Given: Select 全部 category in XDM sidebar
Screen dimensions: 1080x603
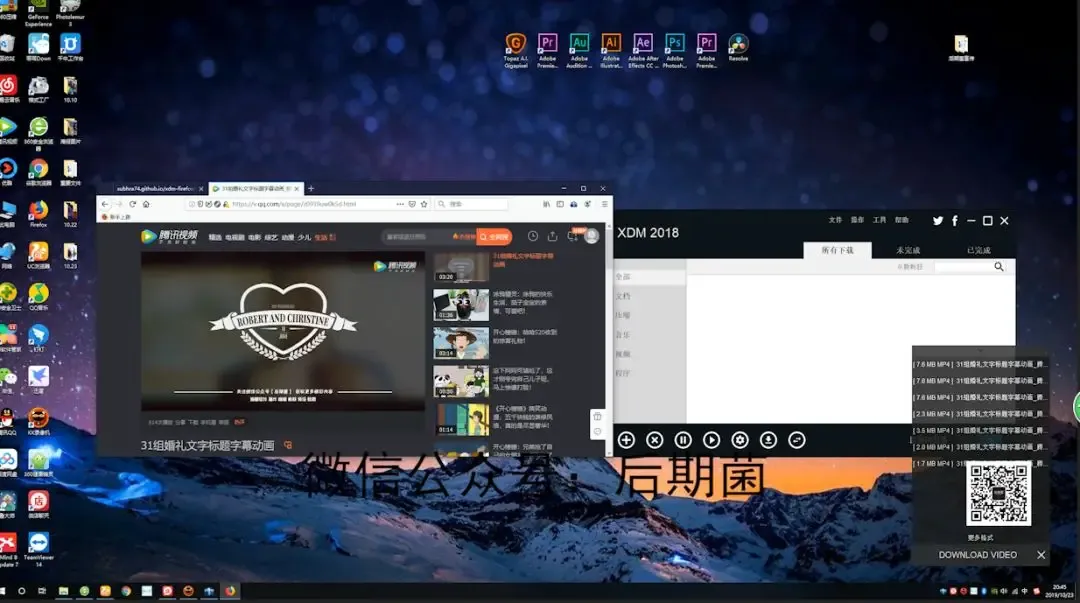Looking at the screenshot, I should pyautogui.click(x=650, y=276).
